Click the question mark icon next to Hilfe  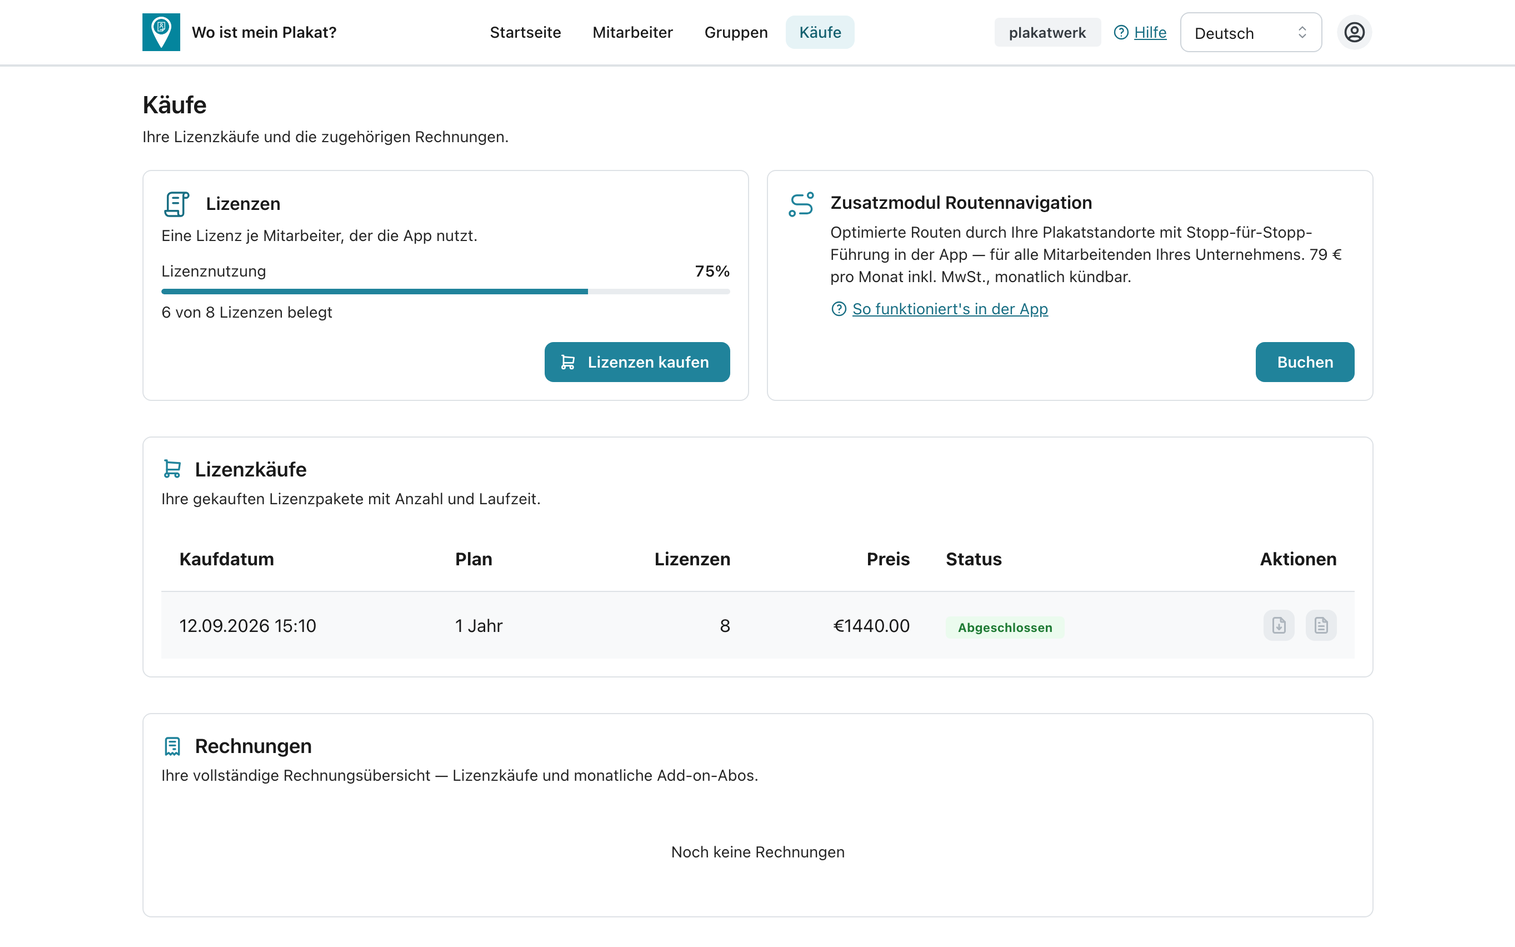coord(1121,33)
